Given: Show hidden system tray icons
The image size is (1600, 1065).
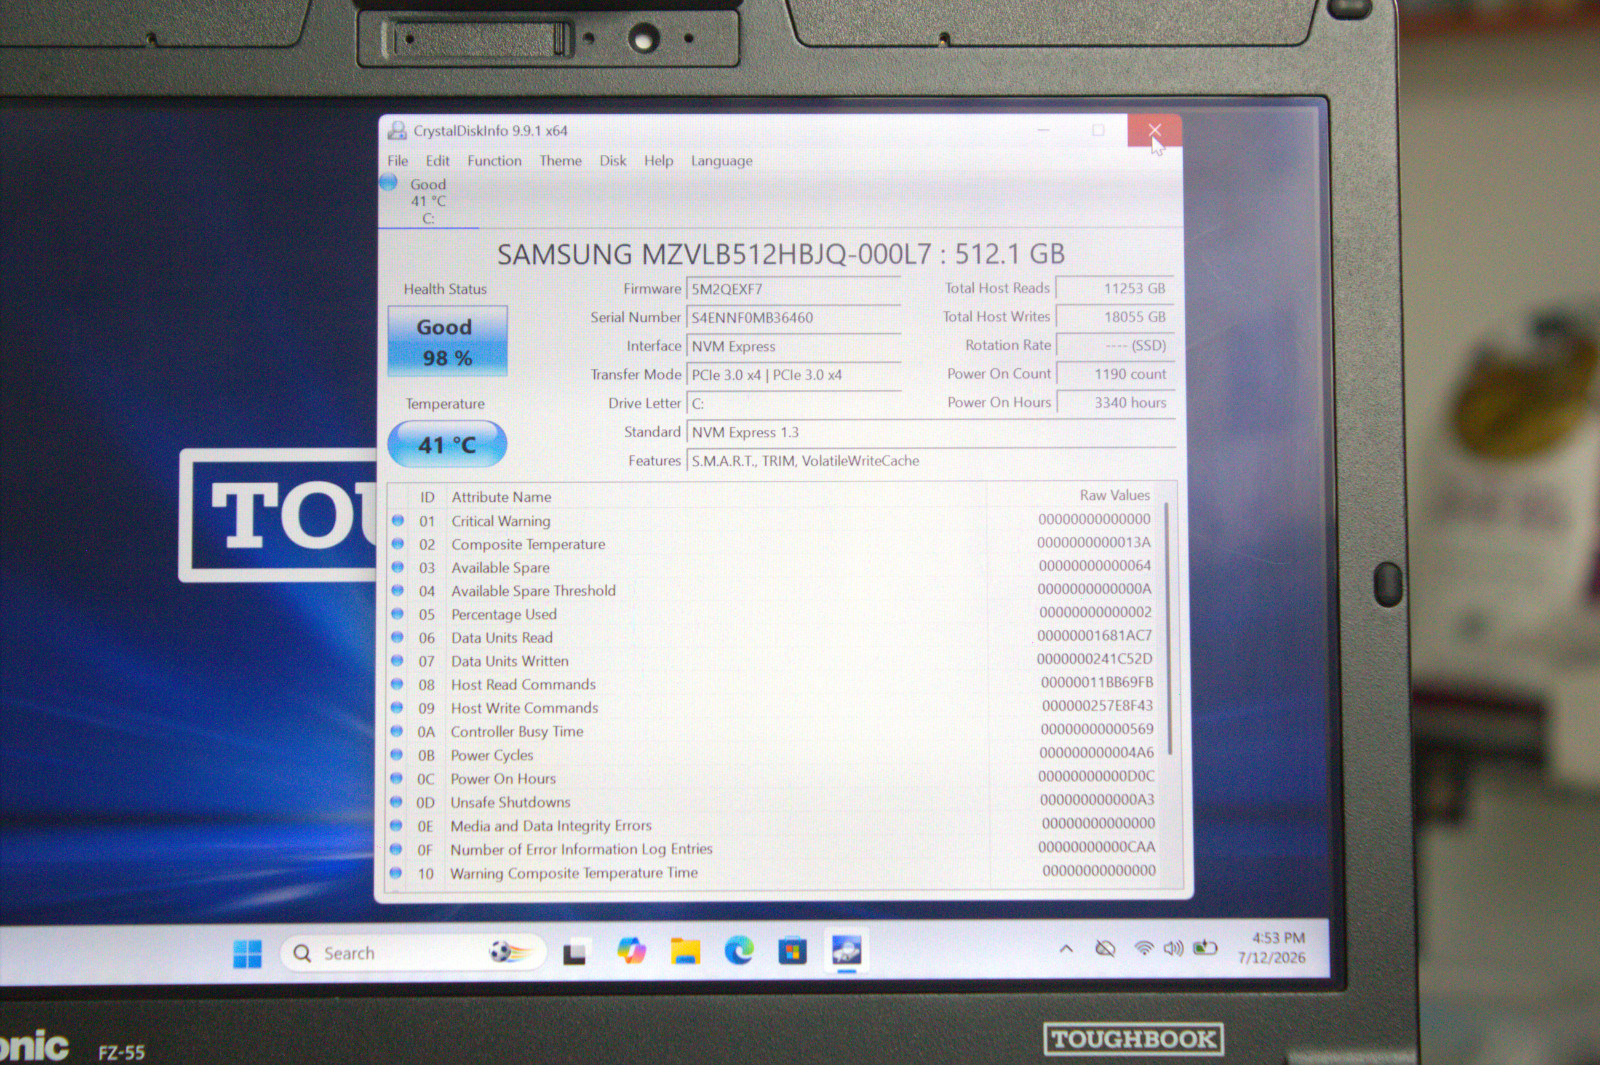Looking at the screenshot, I should point(1066,948).
